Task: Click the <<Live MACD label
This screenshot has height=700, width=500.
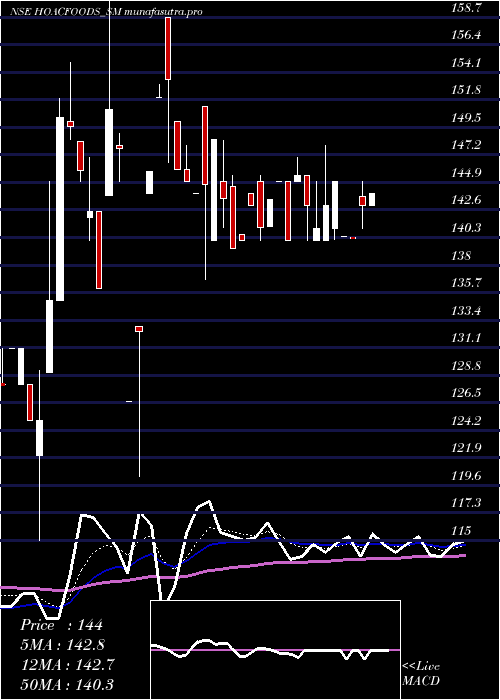Action: (421, 674)
